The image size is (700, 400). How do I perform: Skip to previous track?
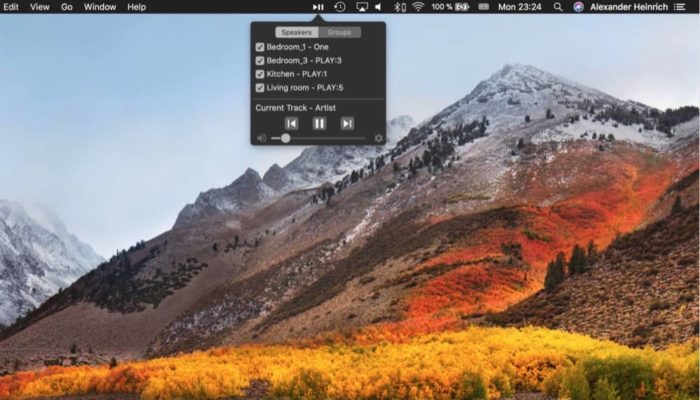click(x=291, y=123)
